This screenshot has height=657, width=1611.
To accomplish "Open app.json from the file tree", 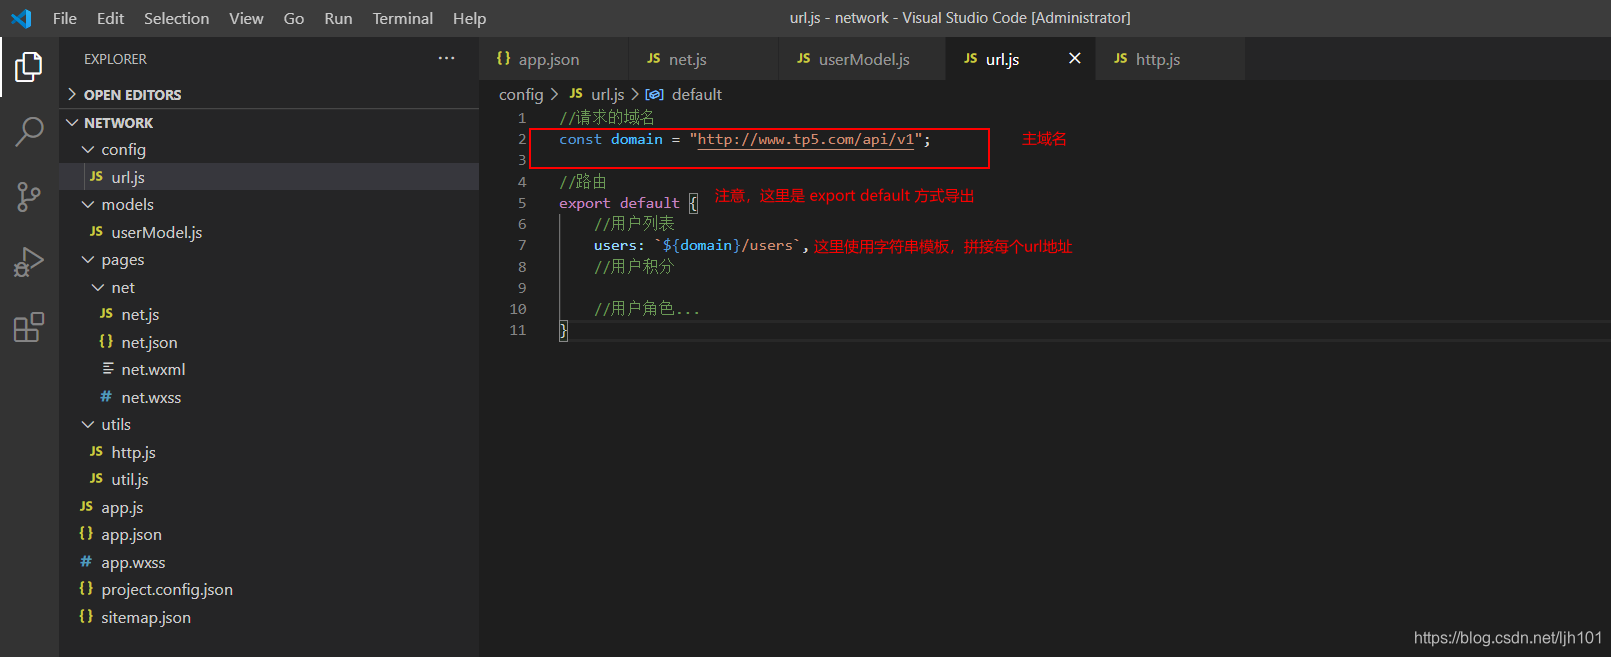I will tap(269, 534).
